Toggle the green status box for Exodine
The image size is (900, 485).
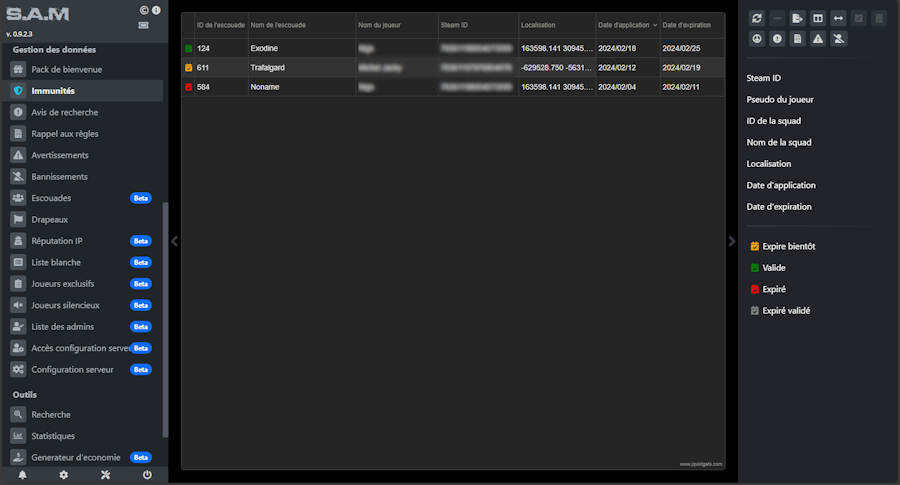(189, 48)
